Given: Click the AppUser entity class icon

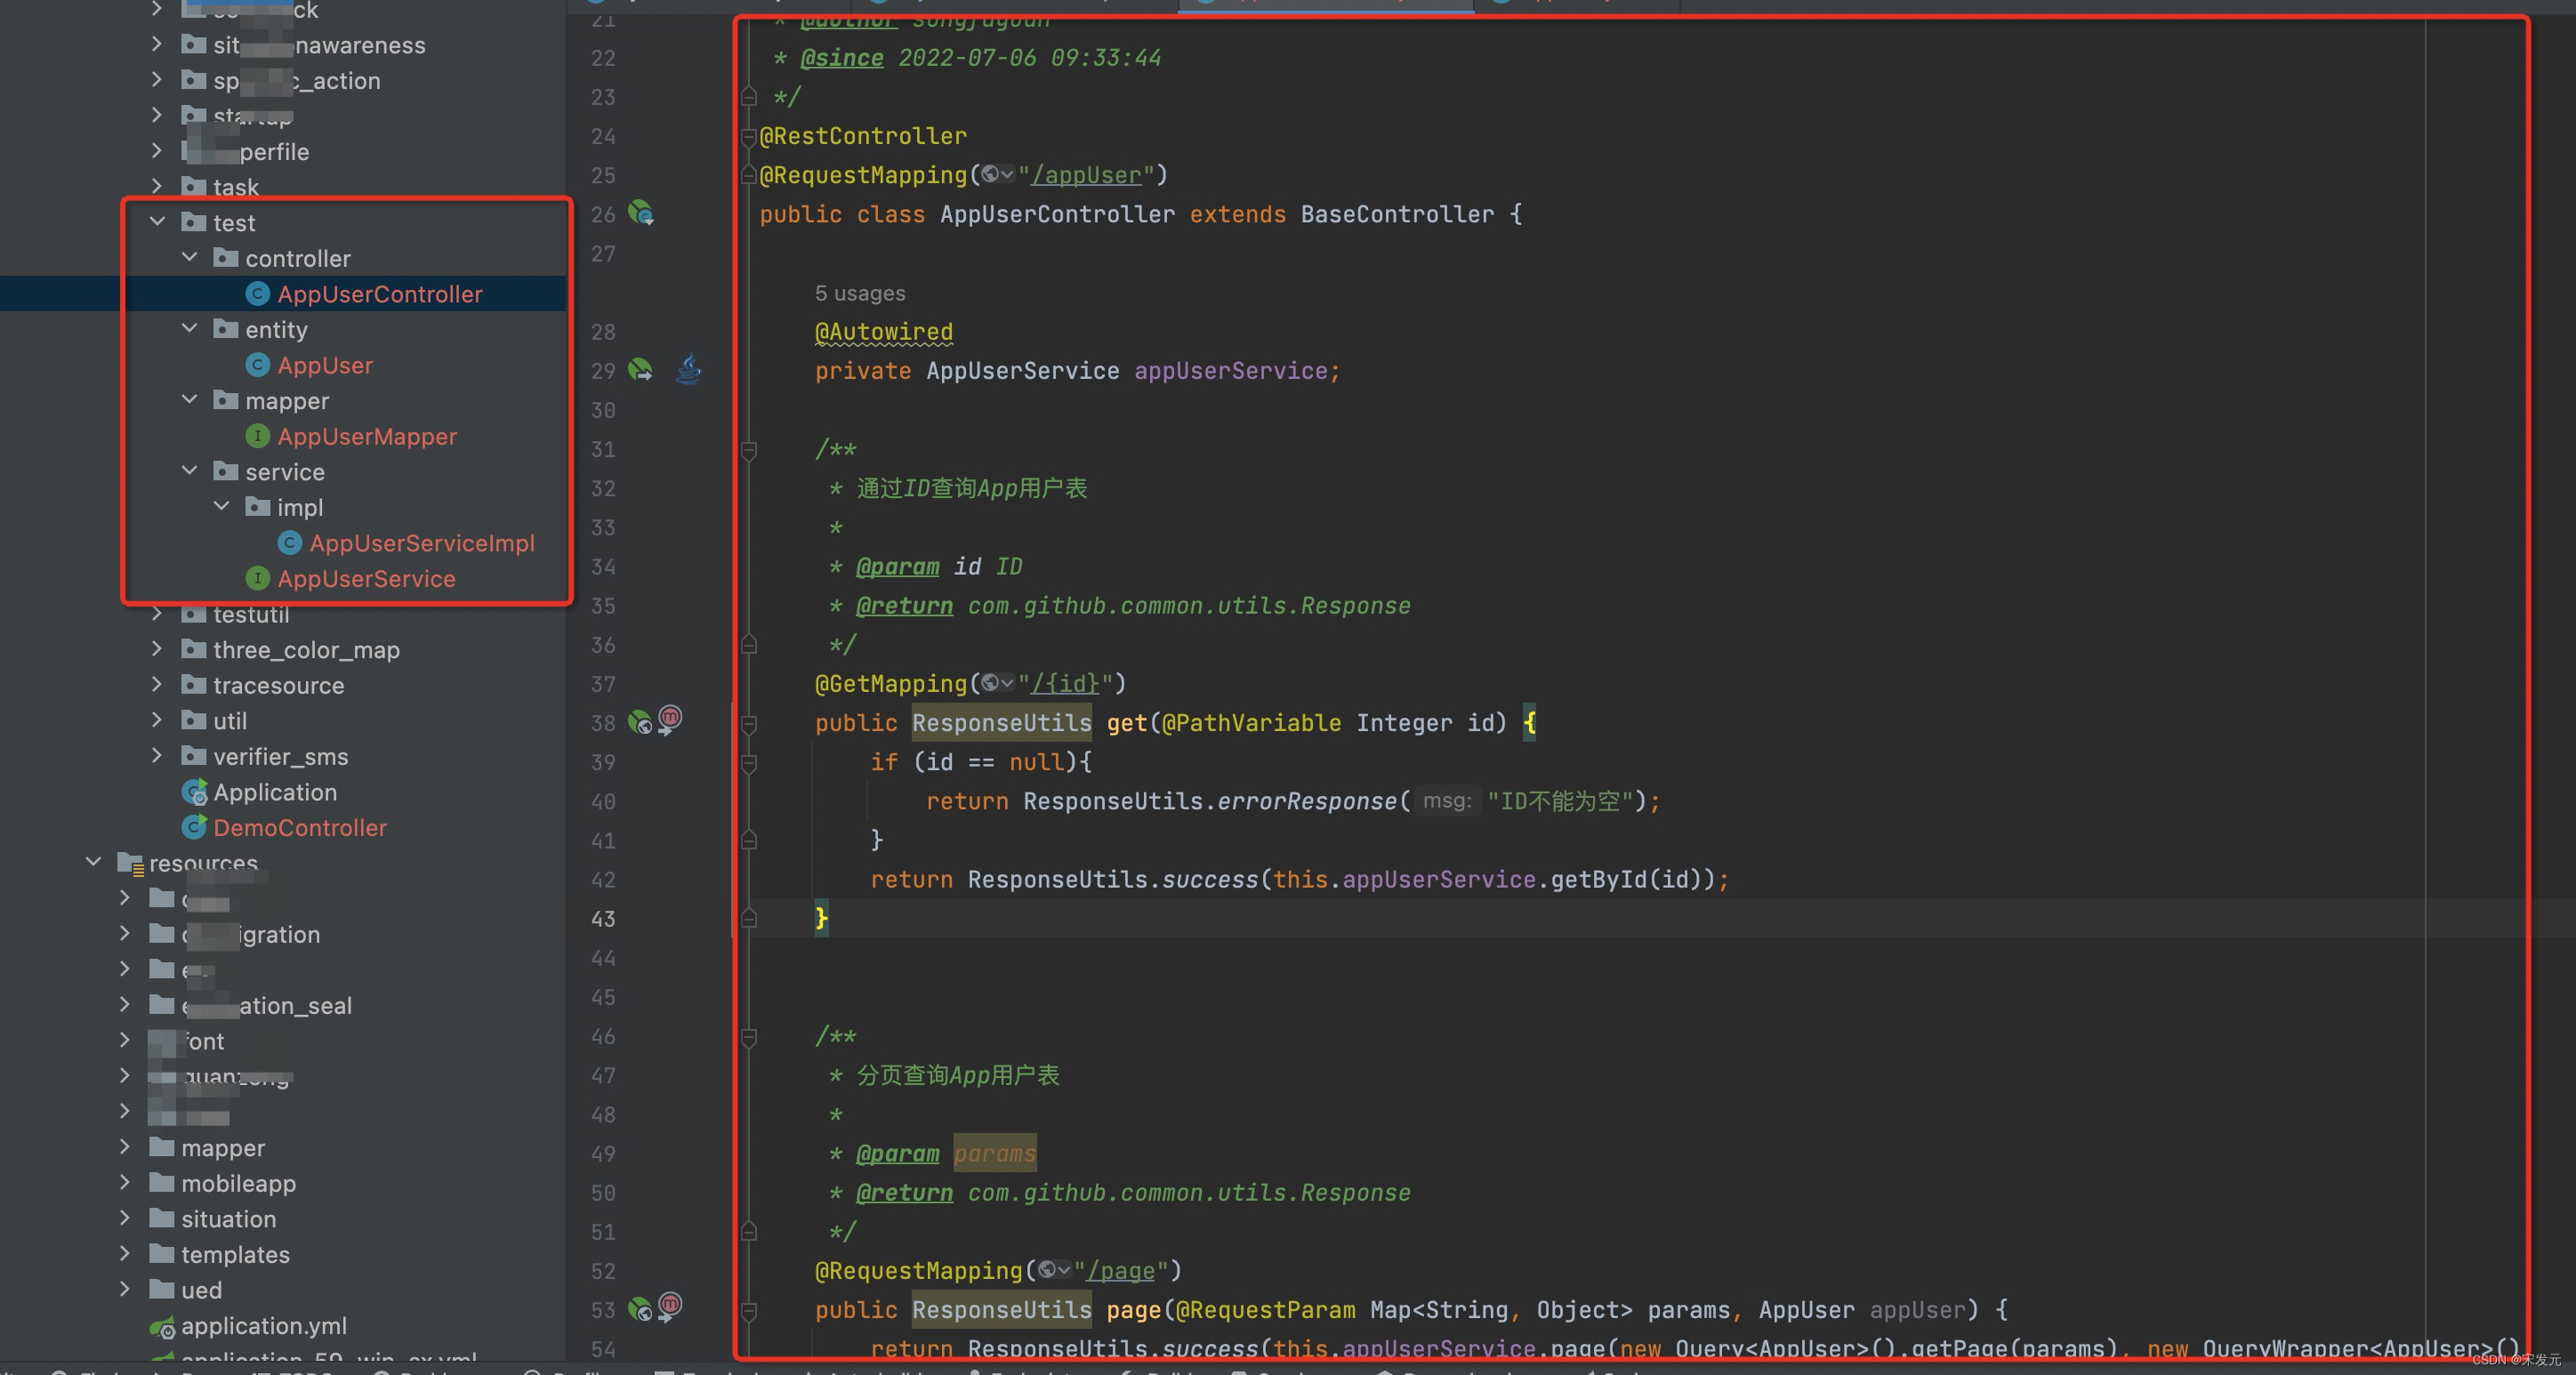Looking at the screenshot, I should pos(257,365).
